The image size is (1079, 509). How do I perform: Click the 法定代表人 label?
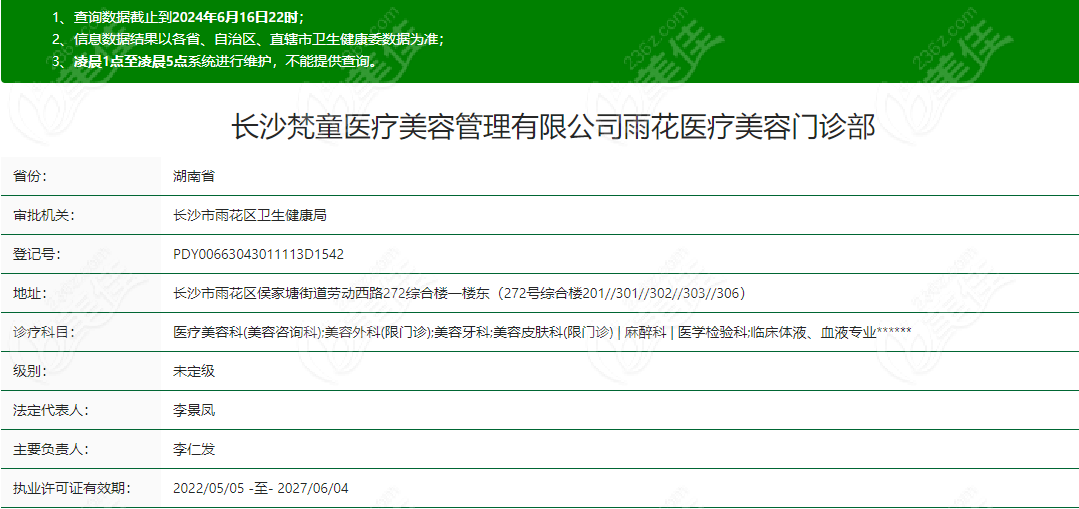click(x=50, y=411)
